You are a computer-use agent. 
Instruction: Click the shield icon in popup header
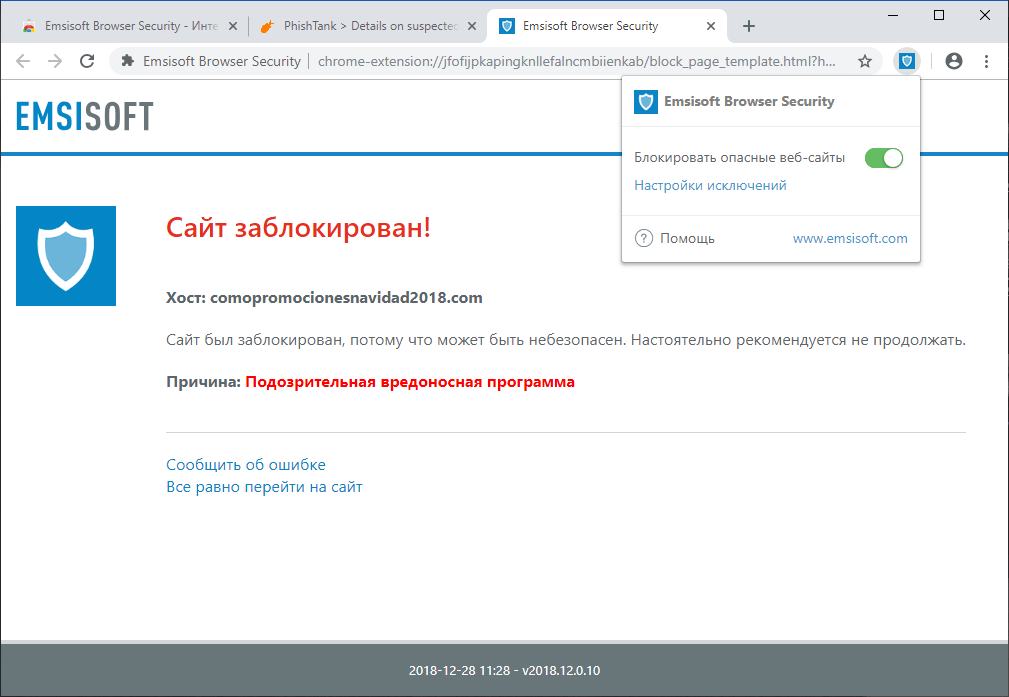(645, 102)
